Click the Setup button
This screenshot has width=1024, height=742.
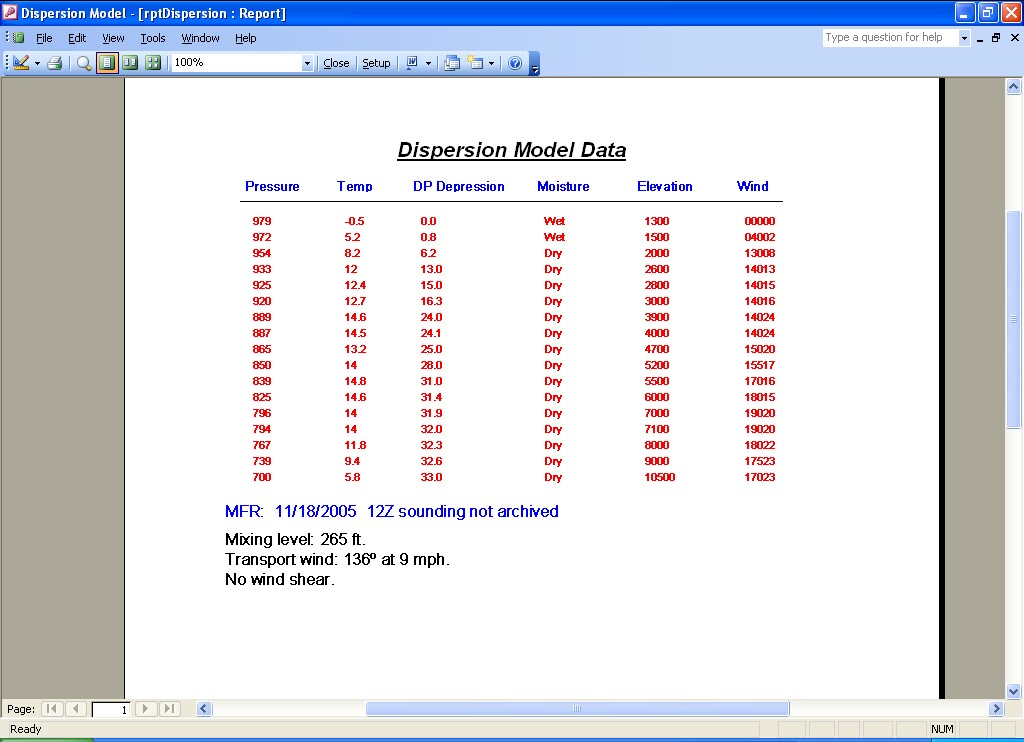pos(376,63)
